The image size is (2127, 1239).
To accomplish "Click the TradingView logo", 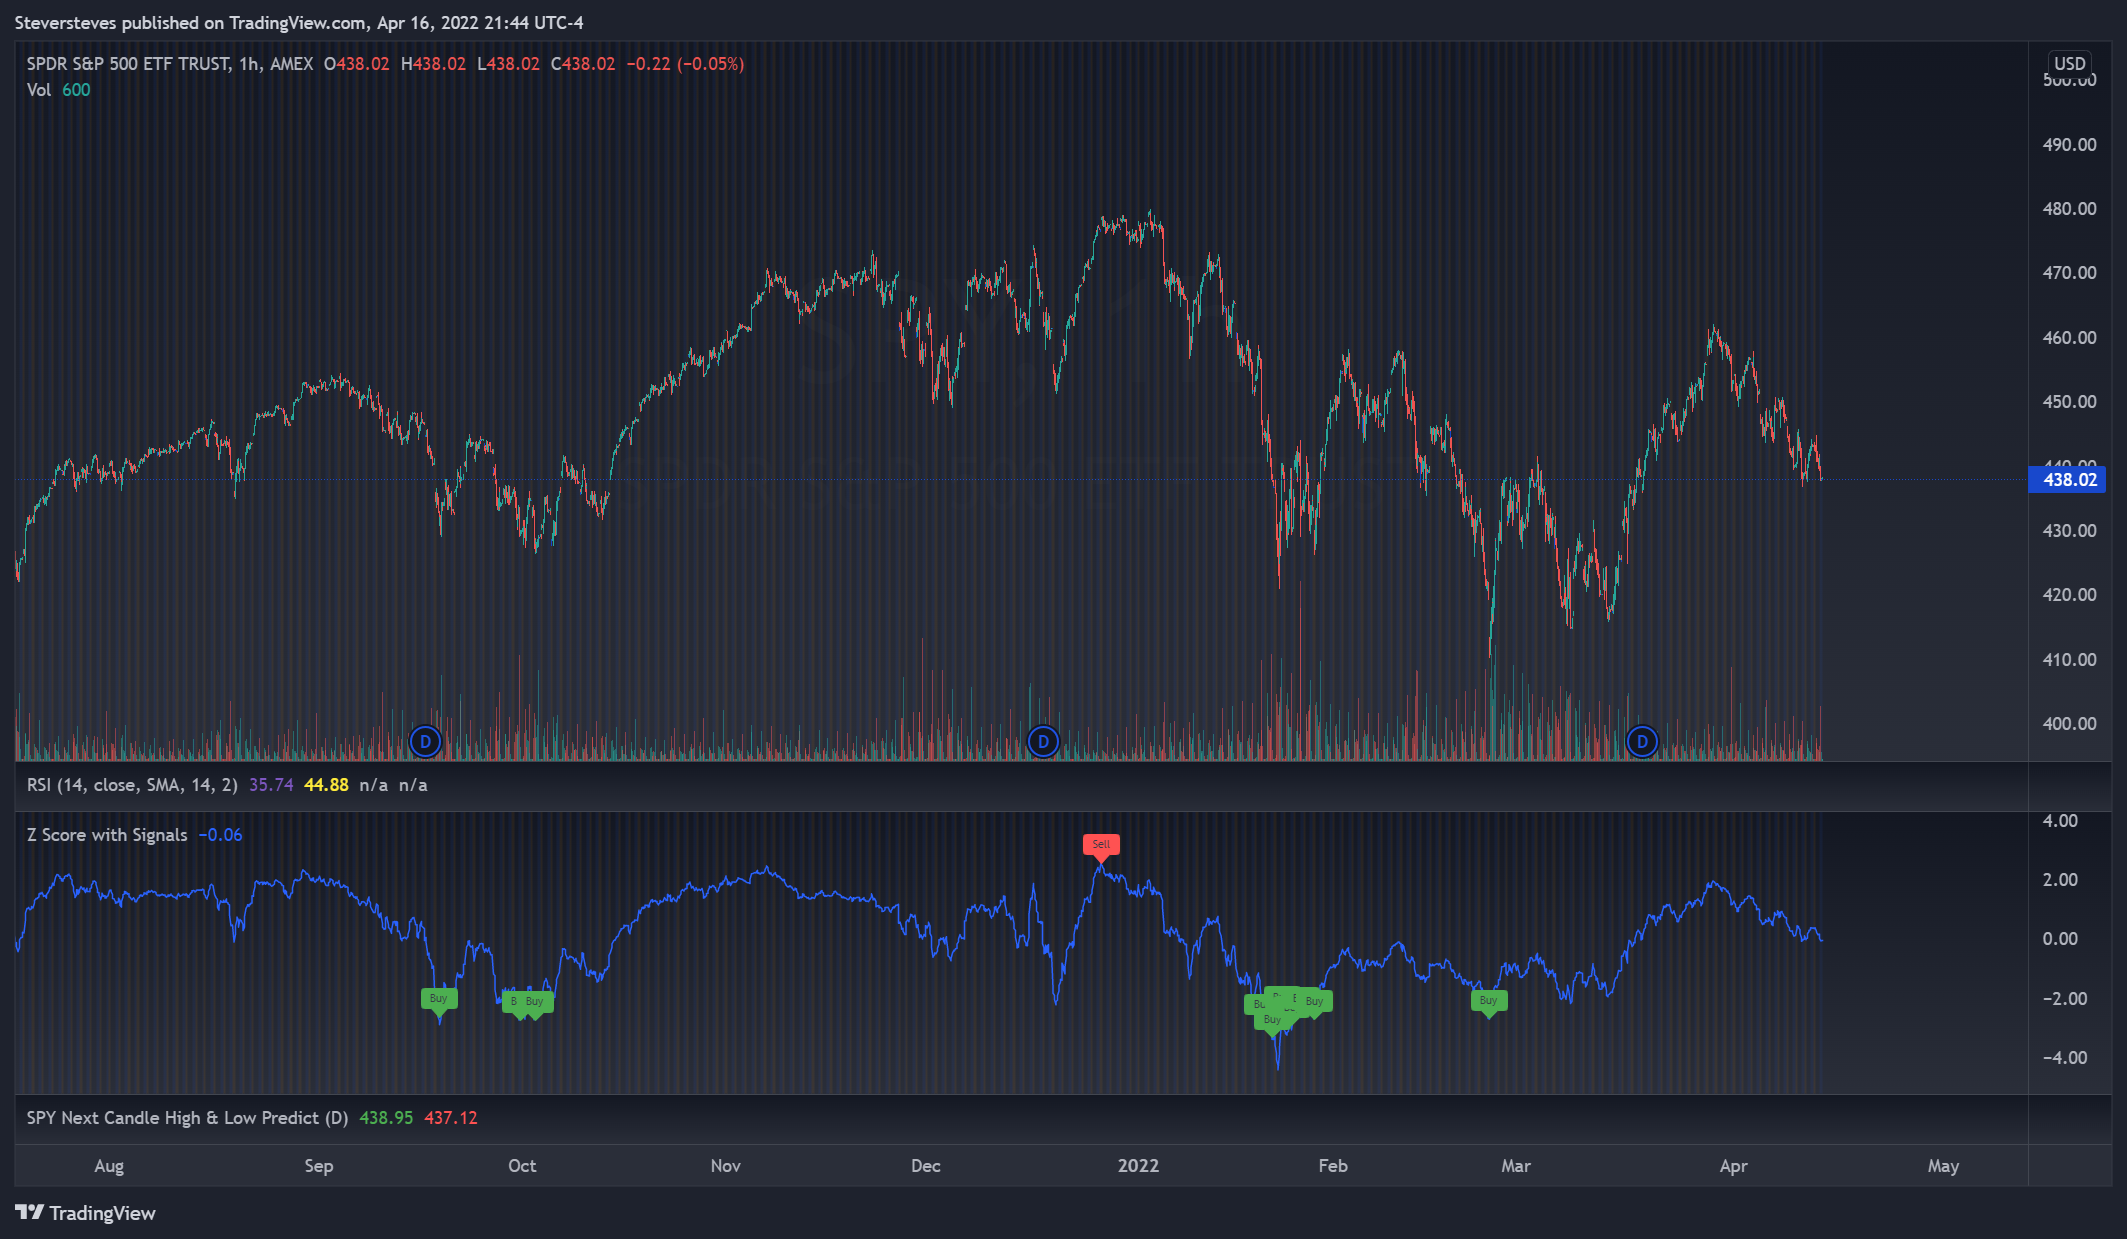I will point(86,1213).
